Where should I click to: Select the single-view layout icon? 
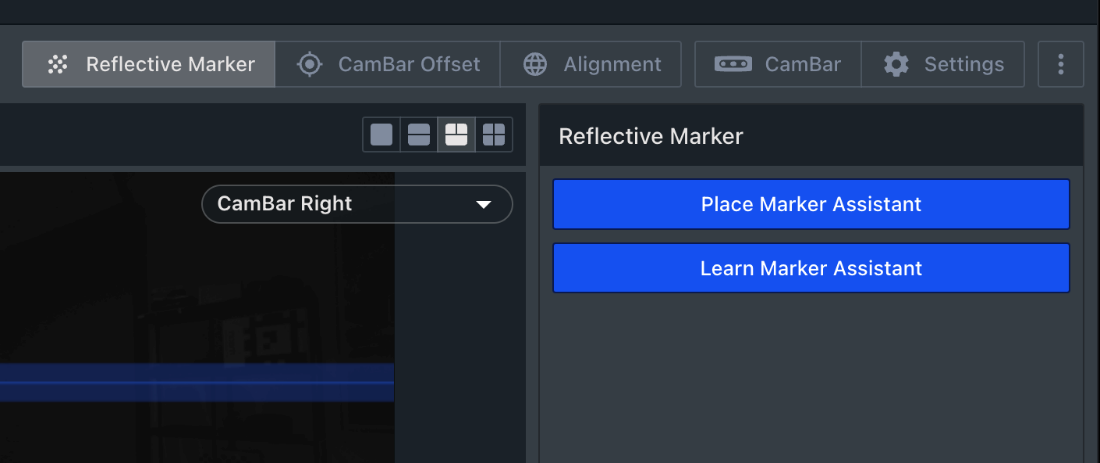[382, 135]
